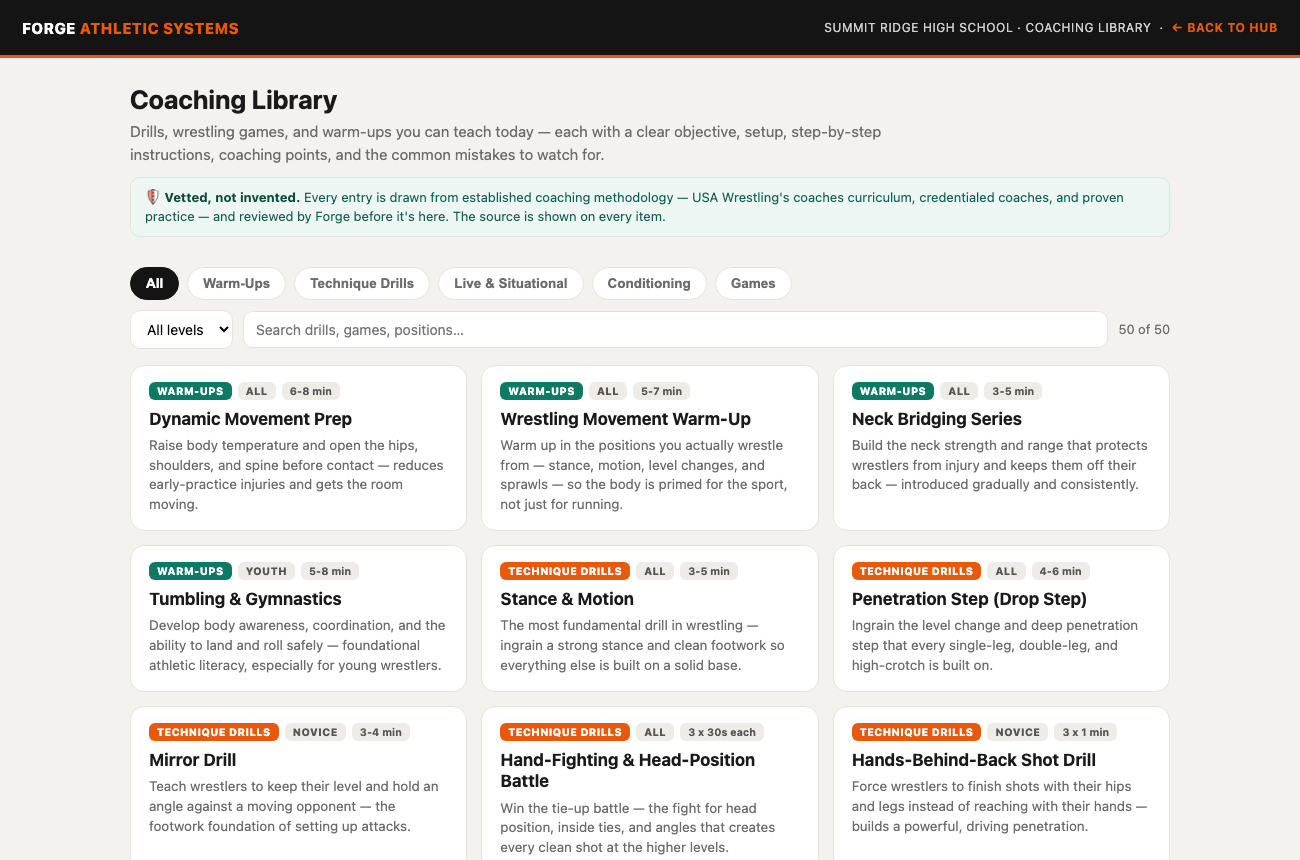Screen dimensions: 1300x860
Task: Focus the search drills input field
Action: 675,330
